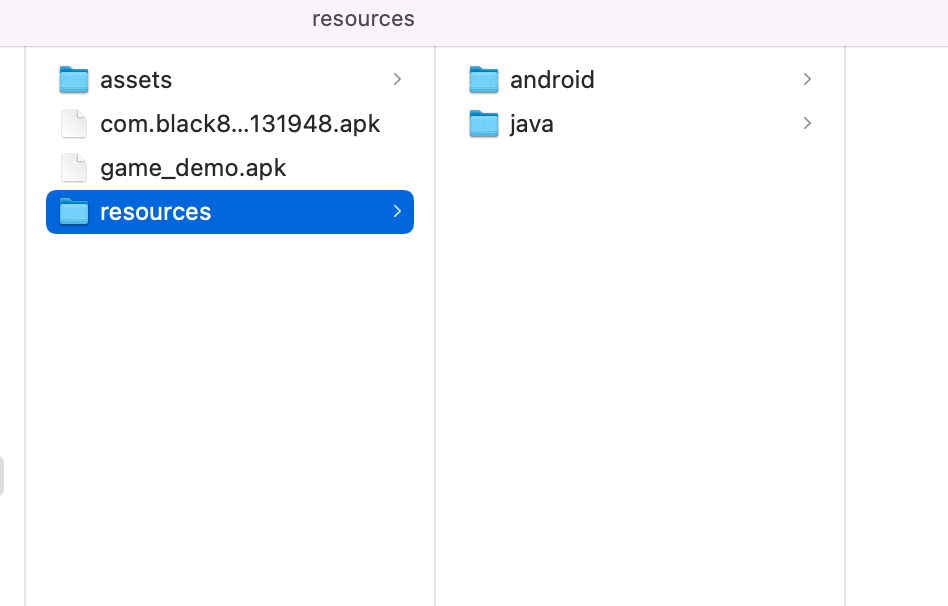Image resolution: width=948 pixels, height=606 pixels.
Task: Select the resources folder label
Action: pos(155,212)
